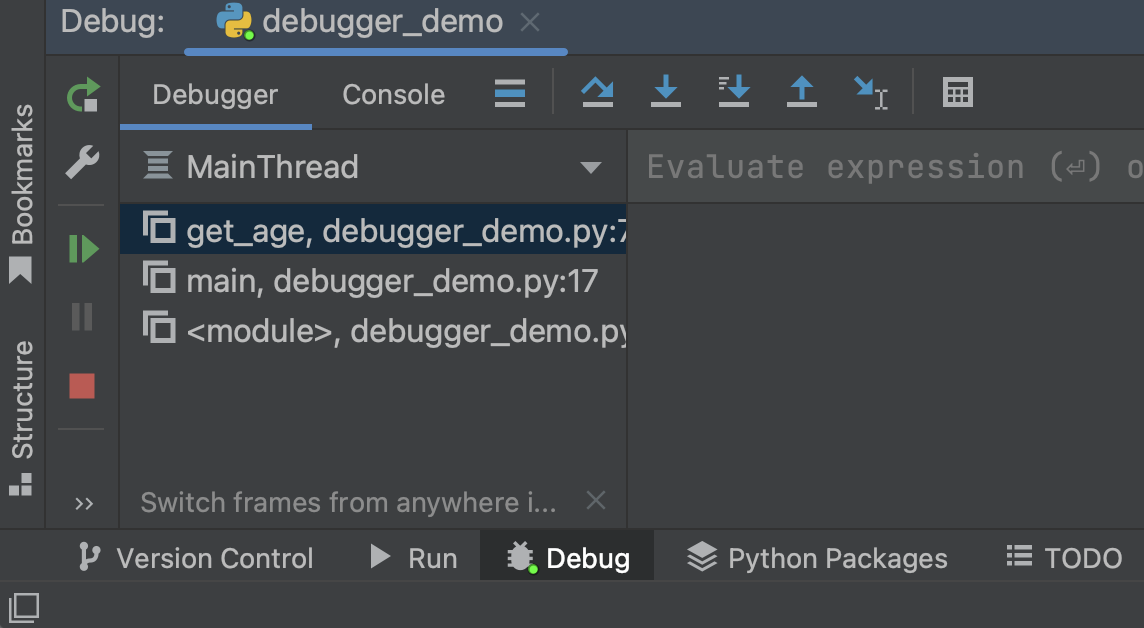Click Step Into My Code icon
This screenshot has width=1144, height=628.
pyautogui.click(x=734, y=93)
